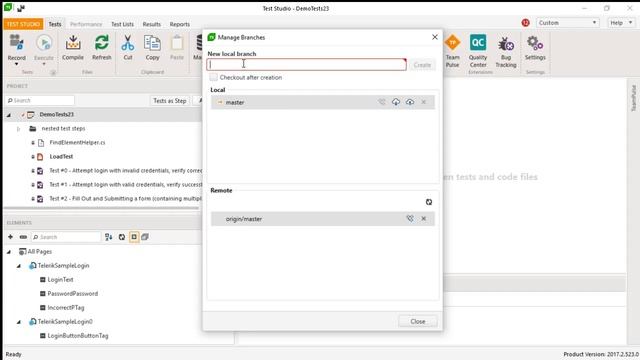The image size is (640, 360).
Task: Click the Tests as Step button
Action: point(169,100)
